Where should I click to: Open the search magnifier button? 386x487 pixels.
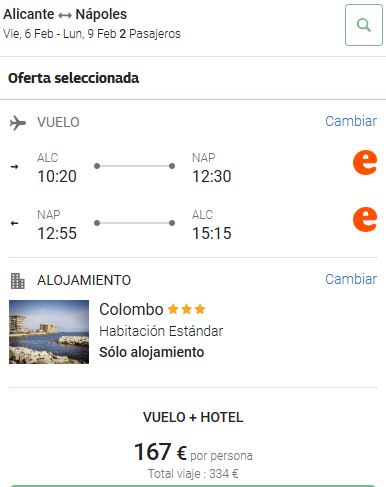pyautogui.click(x=364, y=25)
